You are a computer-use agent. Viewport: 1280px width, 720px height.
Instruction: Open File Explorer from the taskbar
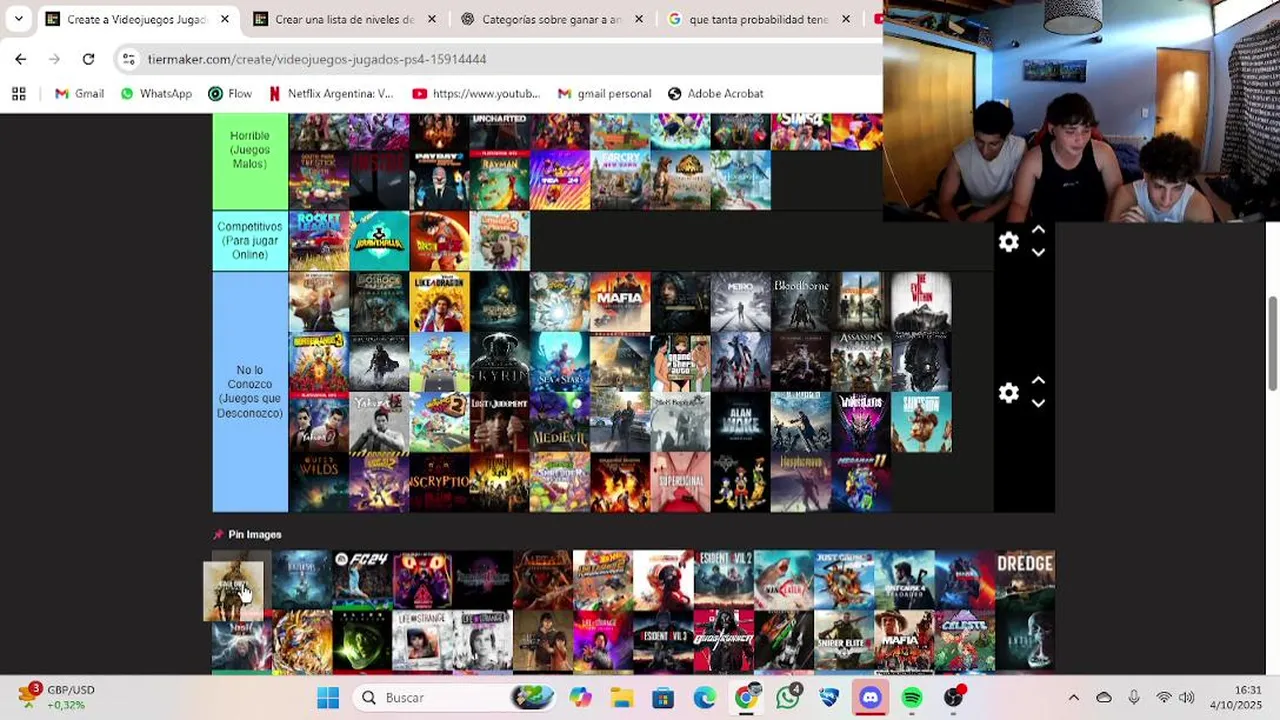point(622,697)
